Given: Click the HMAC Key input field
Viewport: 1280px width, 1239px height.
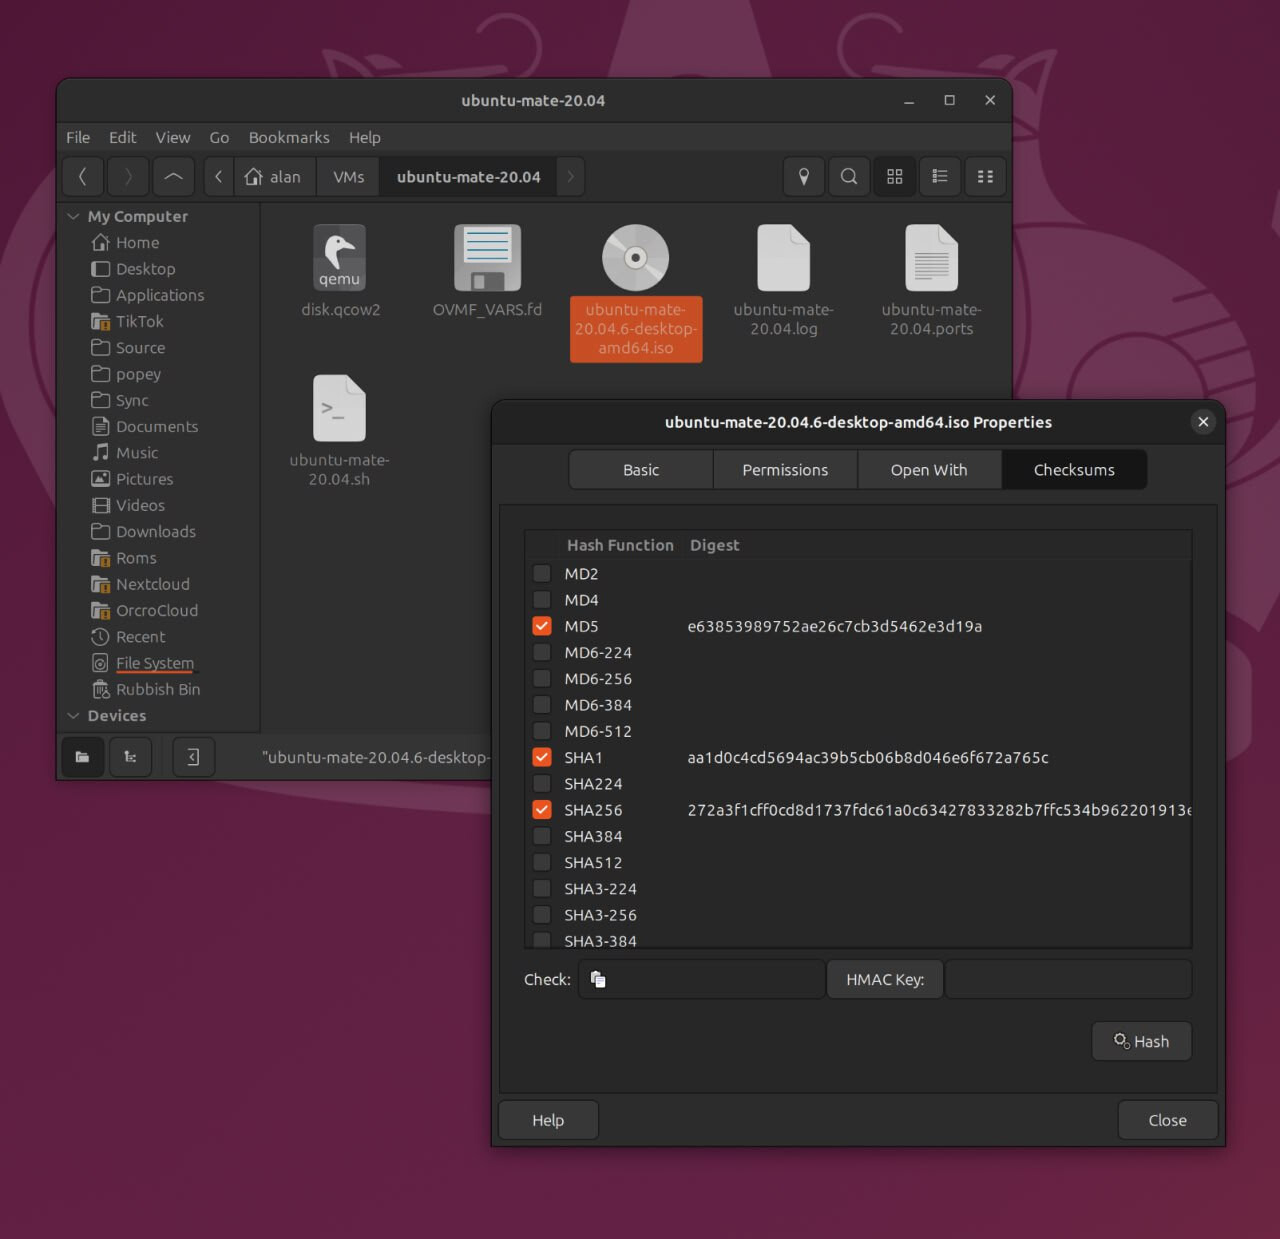Looking at the screenshot, I should pyautogui.click(x=1067, y=979).
